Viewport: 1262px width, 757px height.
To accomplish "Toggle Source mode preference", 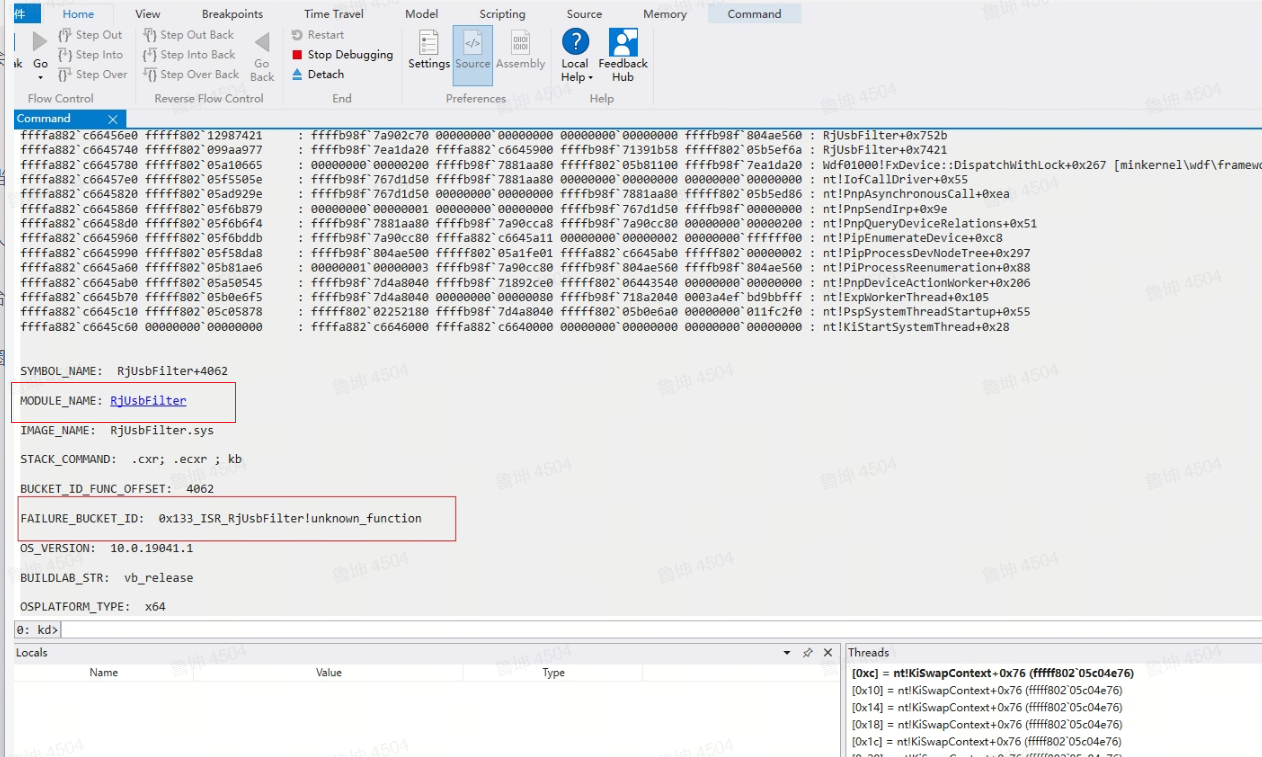I will click(x=473, y=49).
